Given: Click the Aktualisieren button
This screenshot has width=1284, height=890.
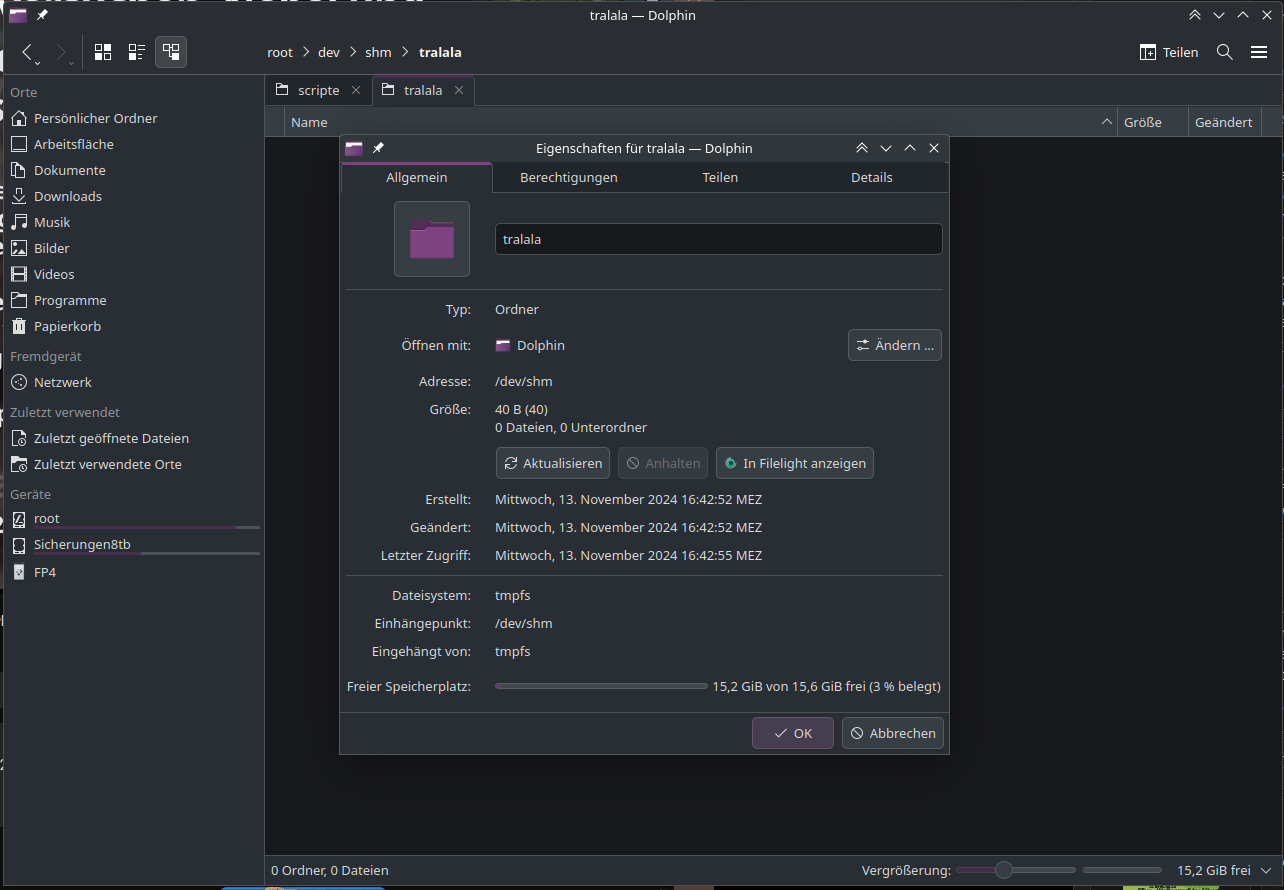Looking at the screenshot, I should (x=553, y=463).
